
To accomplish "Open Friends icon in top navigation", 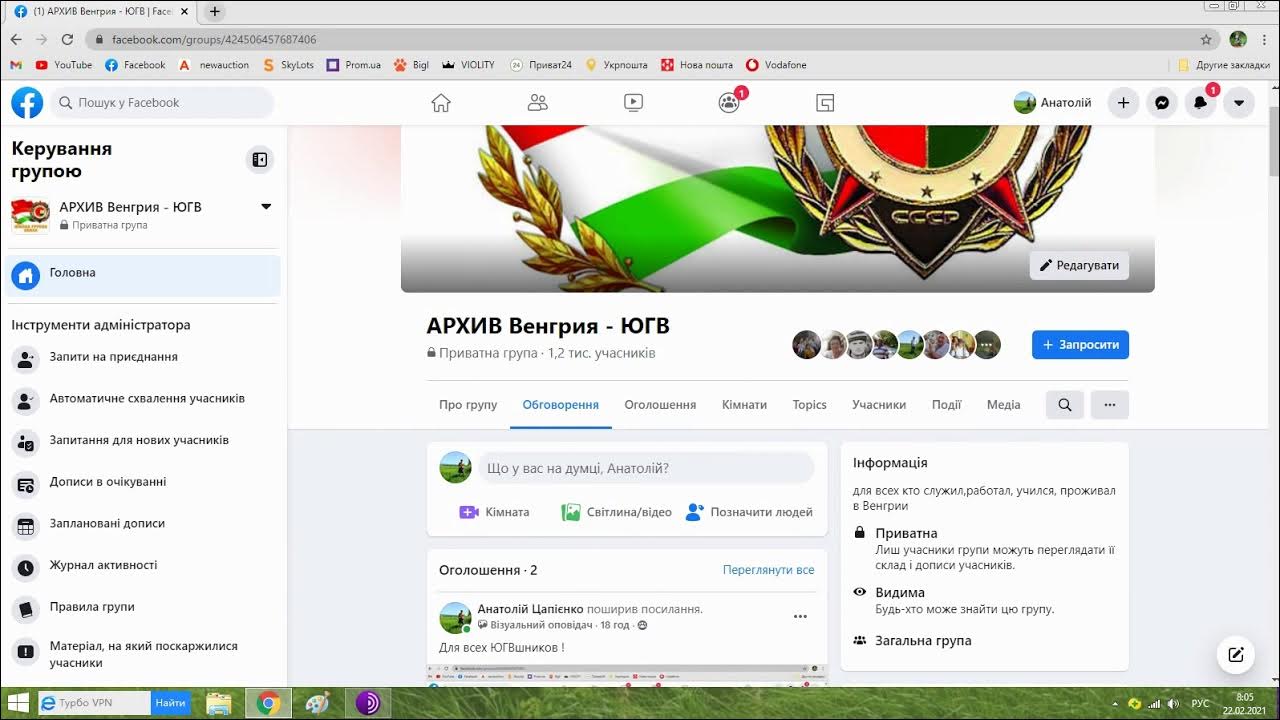I will point(537,102).
